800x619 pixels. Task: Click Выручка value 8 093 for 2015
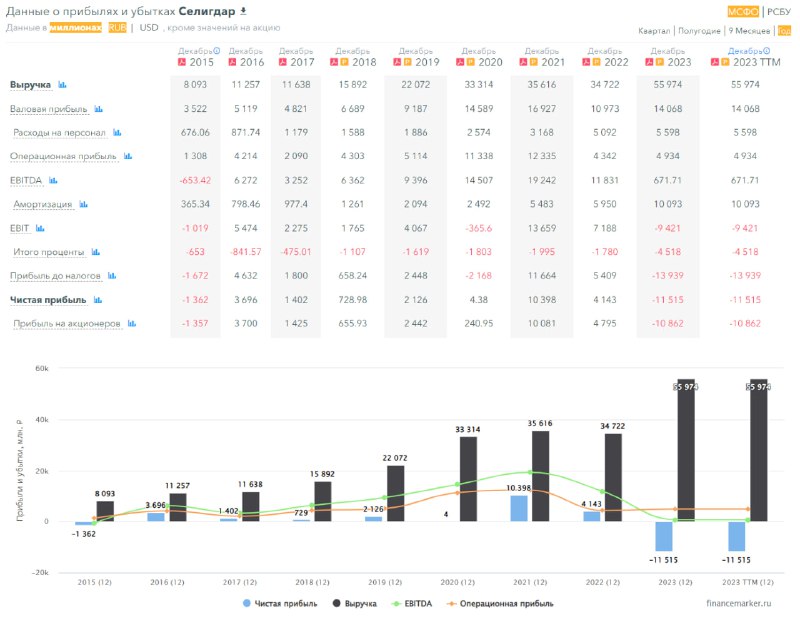[195, 85]
